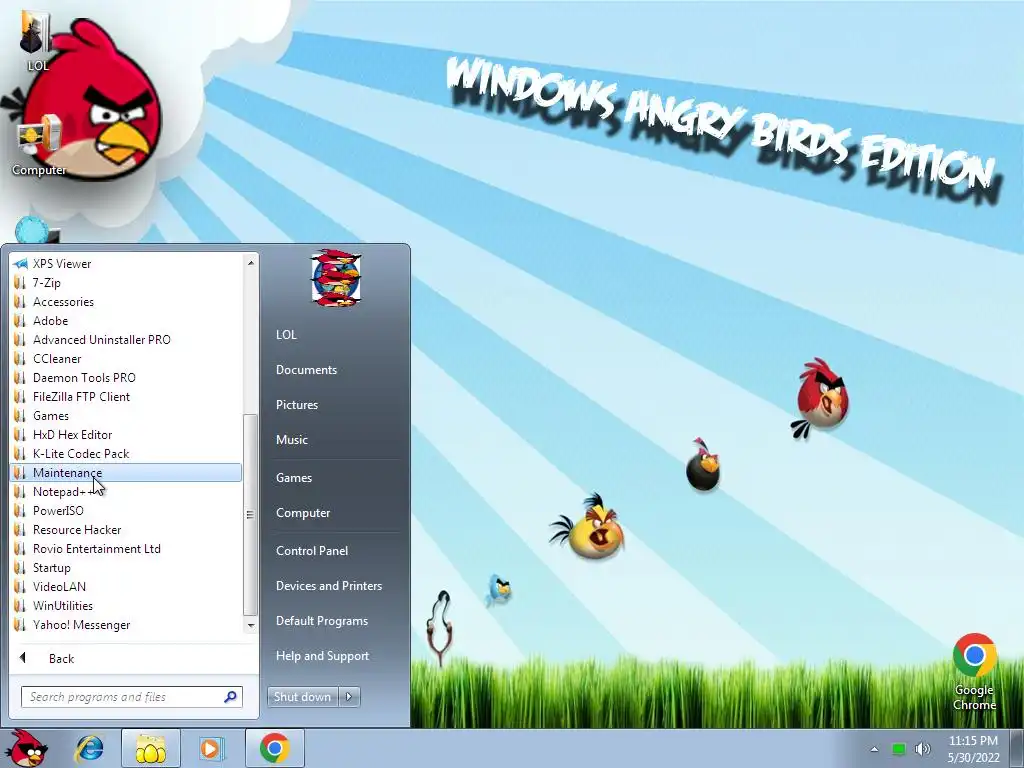Click the volume speaker tray icon
This screenshot has width=1024, height=768.
click(923, 749)
